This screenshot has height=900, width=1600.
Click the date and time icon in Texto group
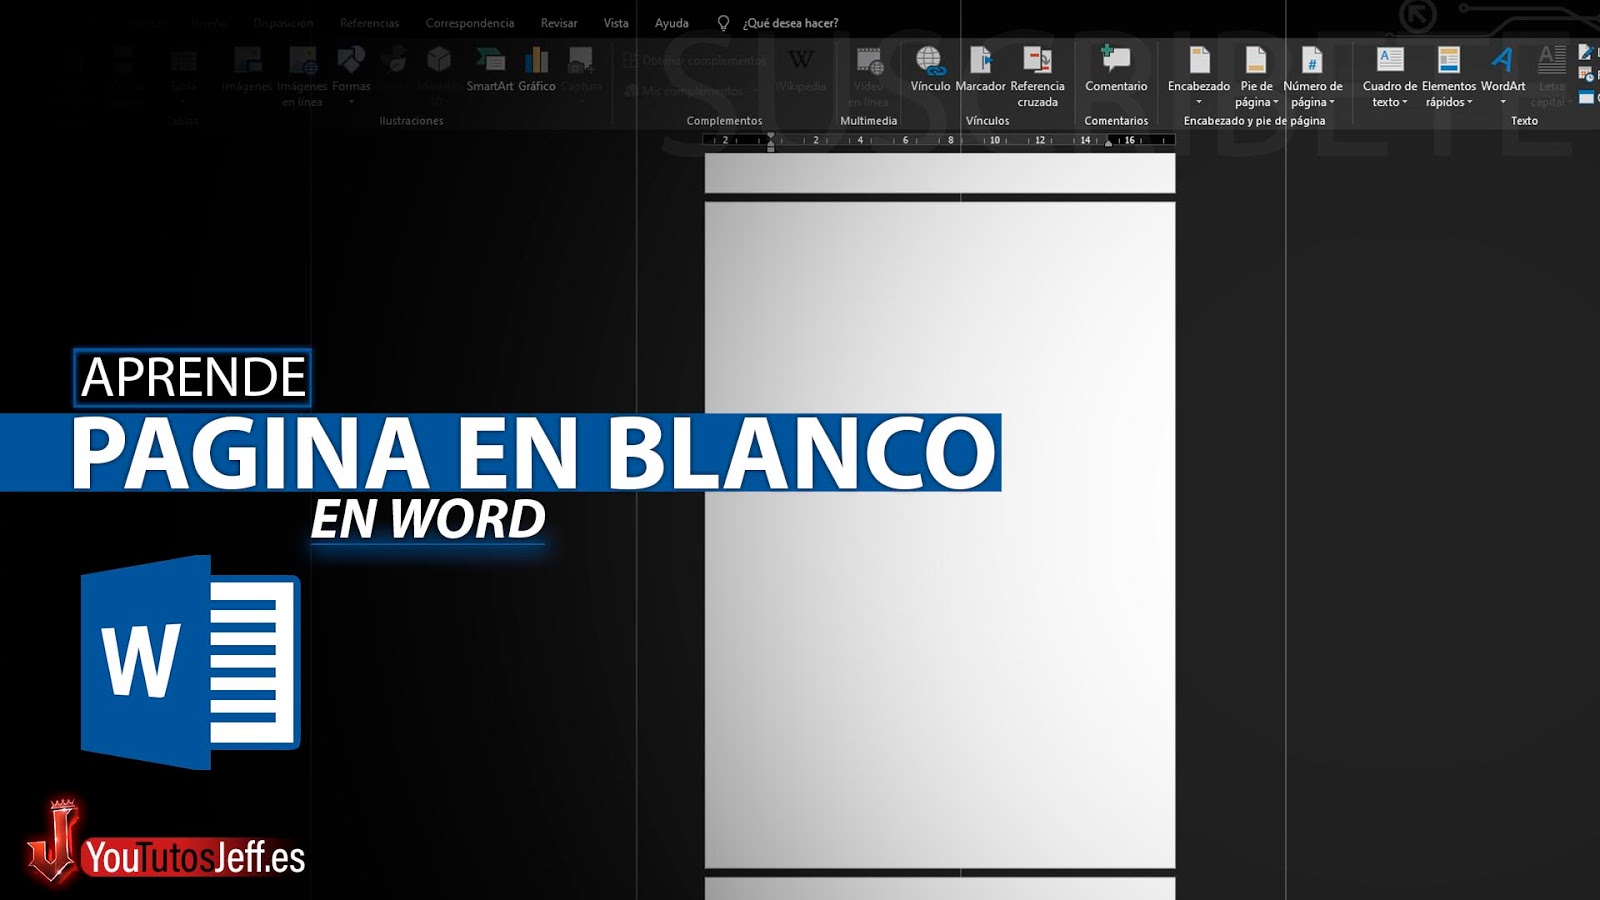coord(1586,74)
